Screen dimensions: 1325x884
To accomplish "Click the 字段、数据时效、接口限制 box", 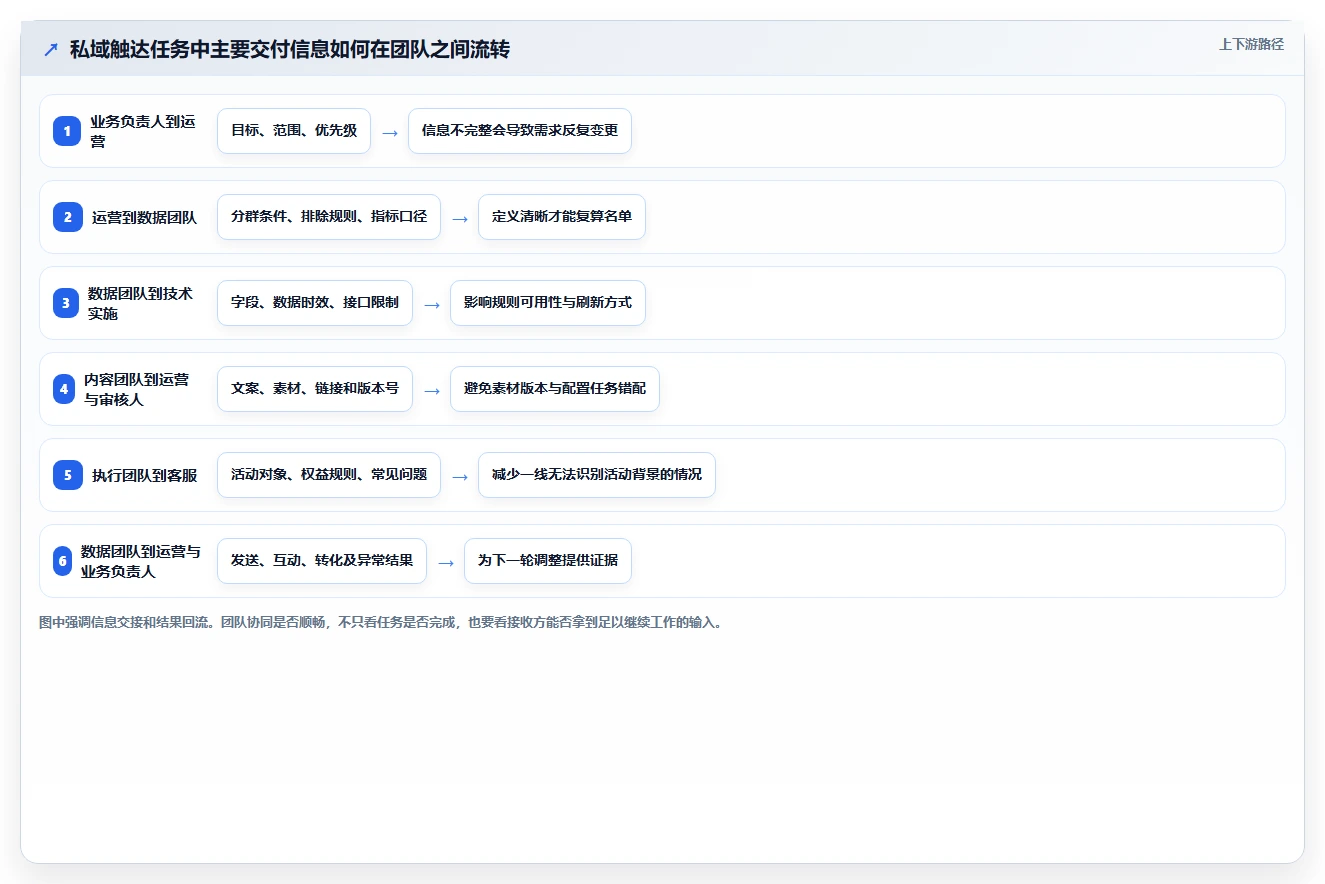I will (x=315, y=303).
